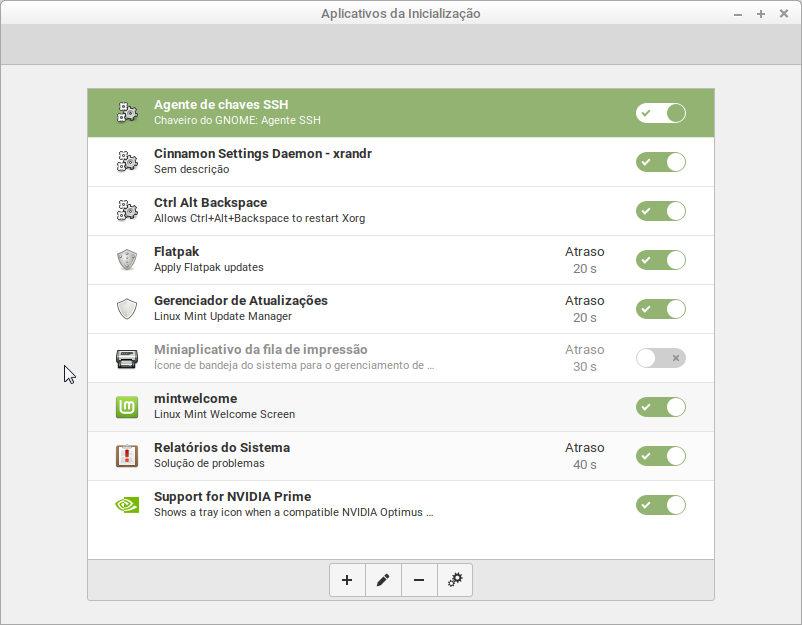The height and width of the screenshot is (625, 802).
Task: Click the 'Linux Mint Update Manager' description
Action: coord(223,317)
